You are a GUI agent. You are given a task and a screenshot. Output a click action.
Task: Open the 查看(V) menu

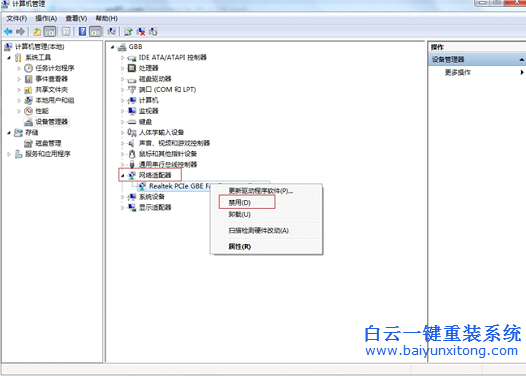click(x=76, y=18)
